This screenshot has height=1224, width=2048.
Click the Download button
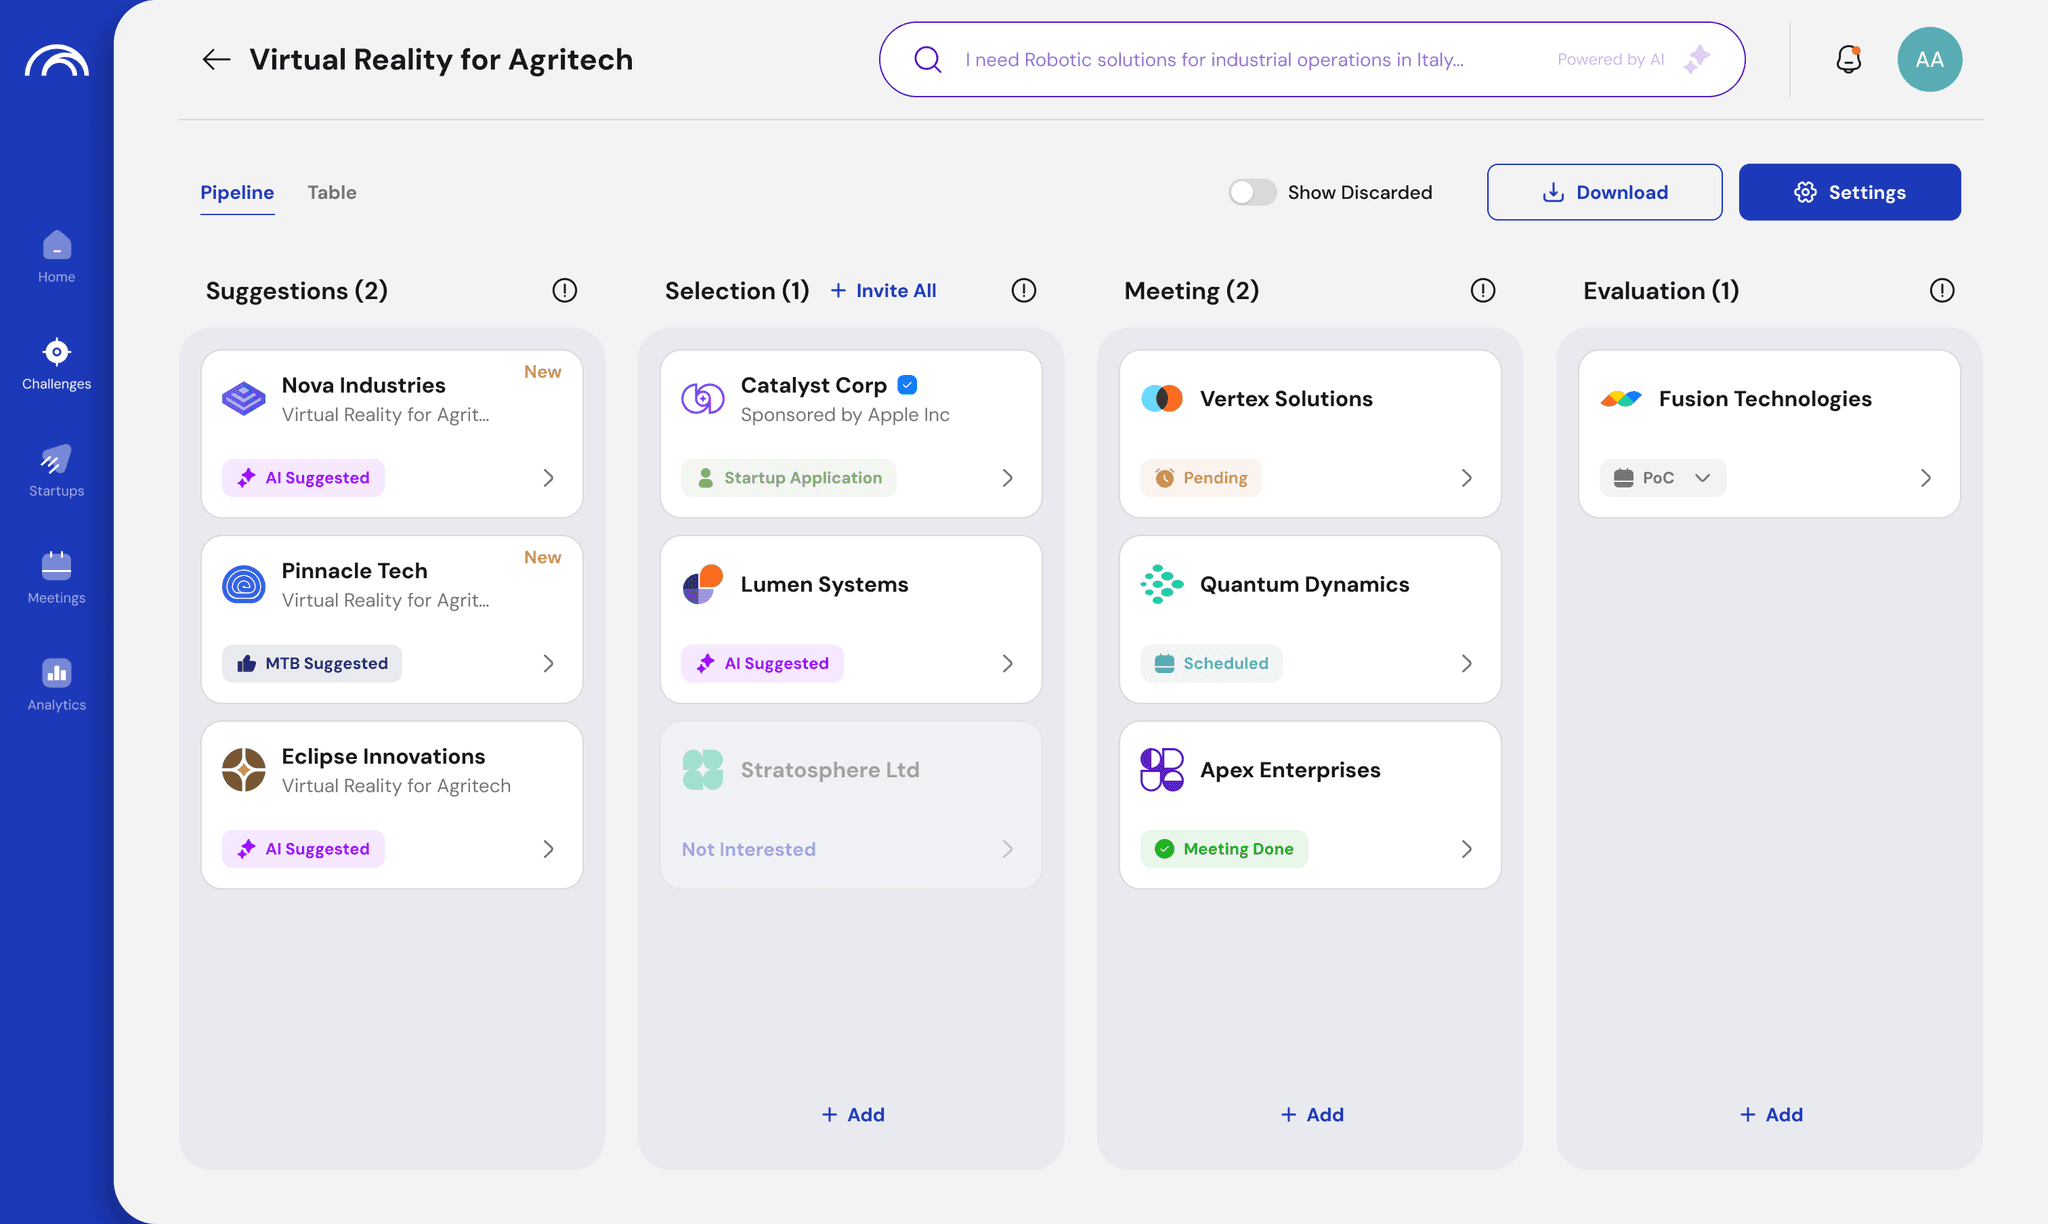click(x=1604, y=192)
